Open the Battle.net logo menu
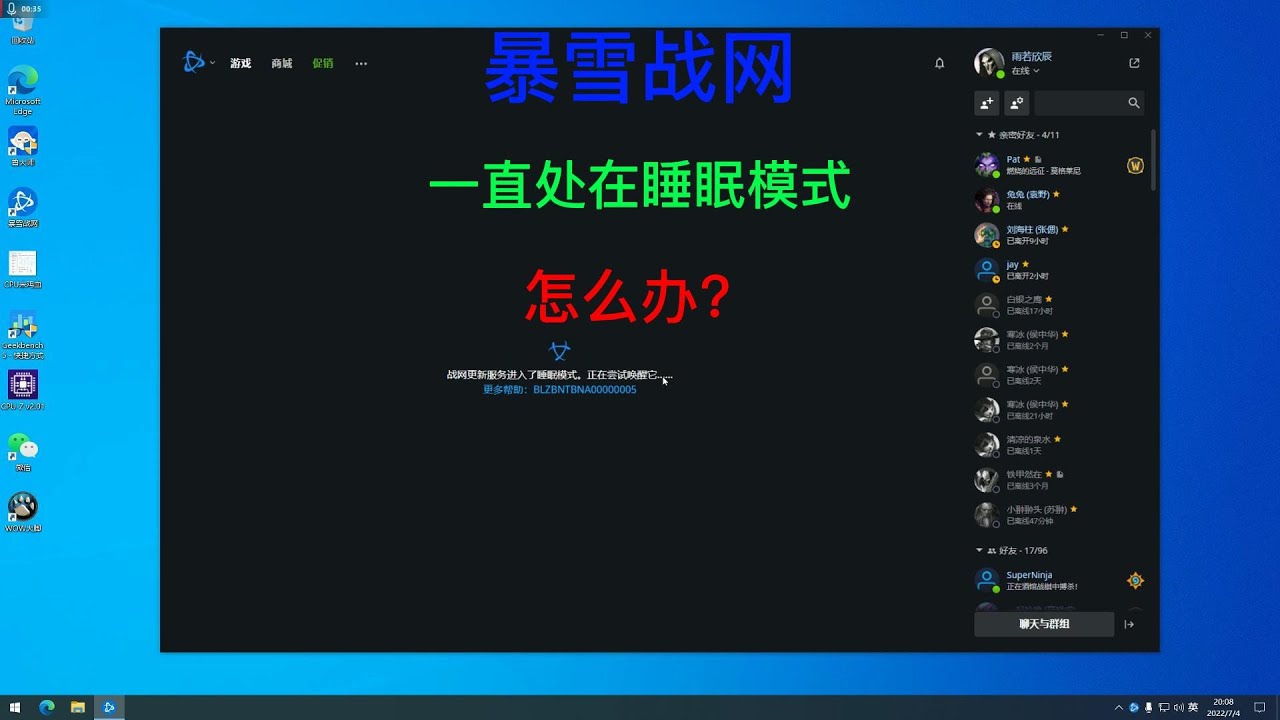 click(194, 62)
